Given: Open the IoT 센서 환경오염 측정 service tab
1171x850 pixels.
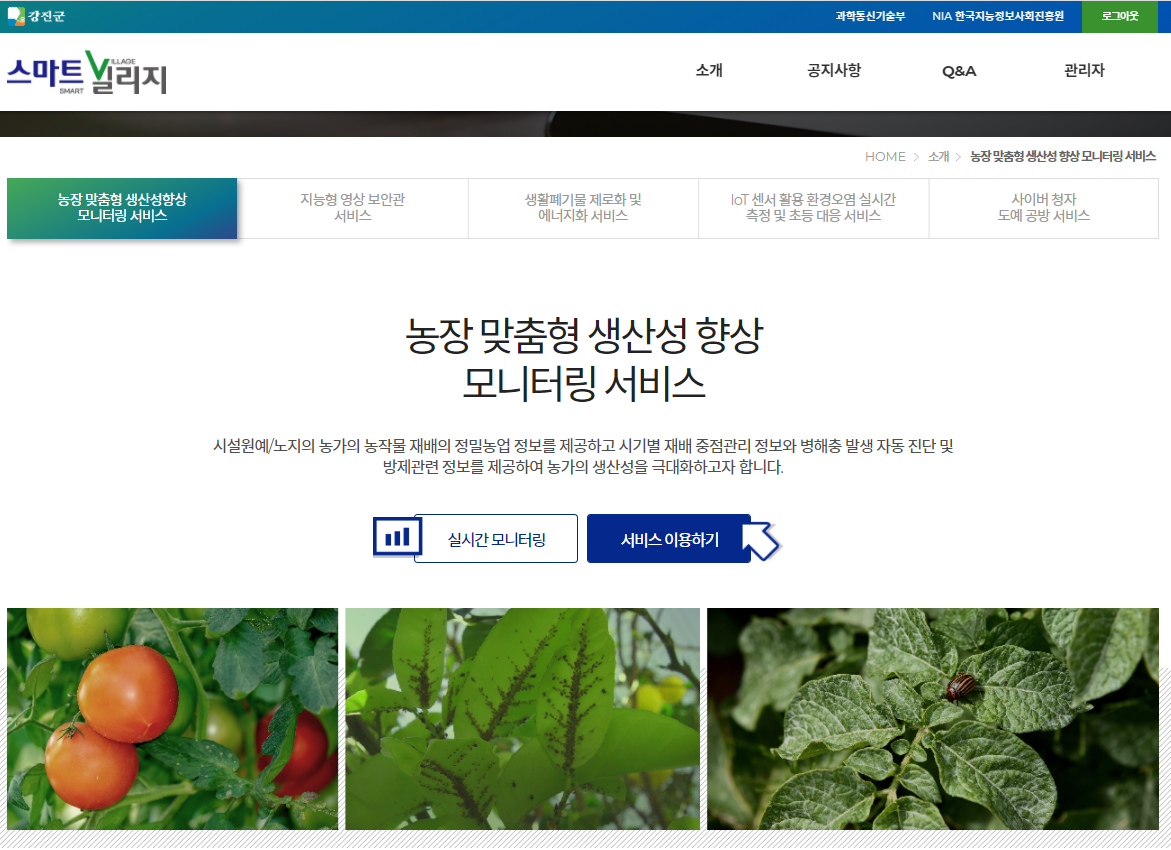Looking at the screenshot, I should click(813, 208).
